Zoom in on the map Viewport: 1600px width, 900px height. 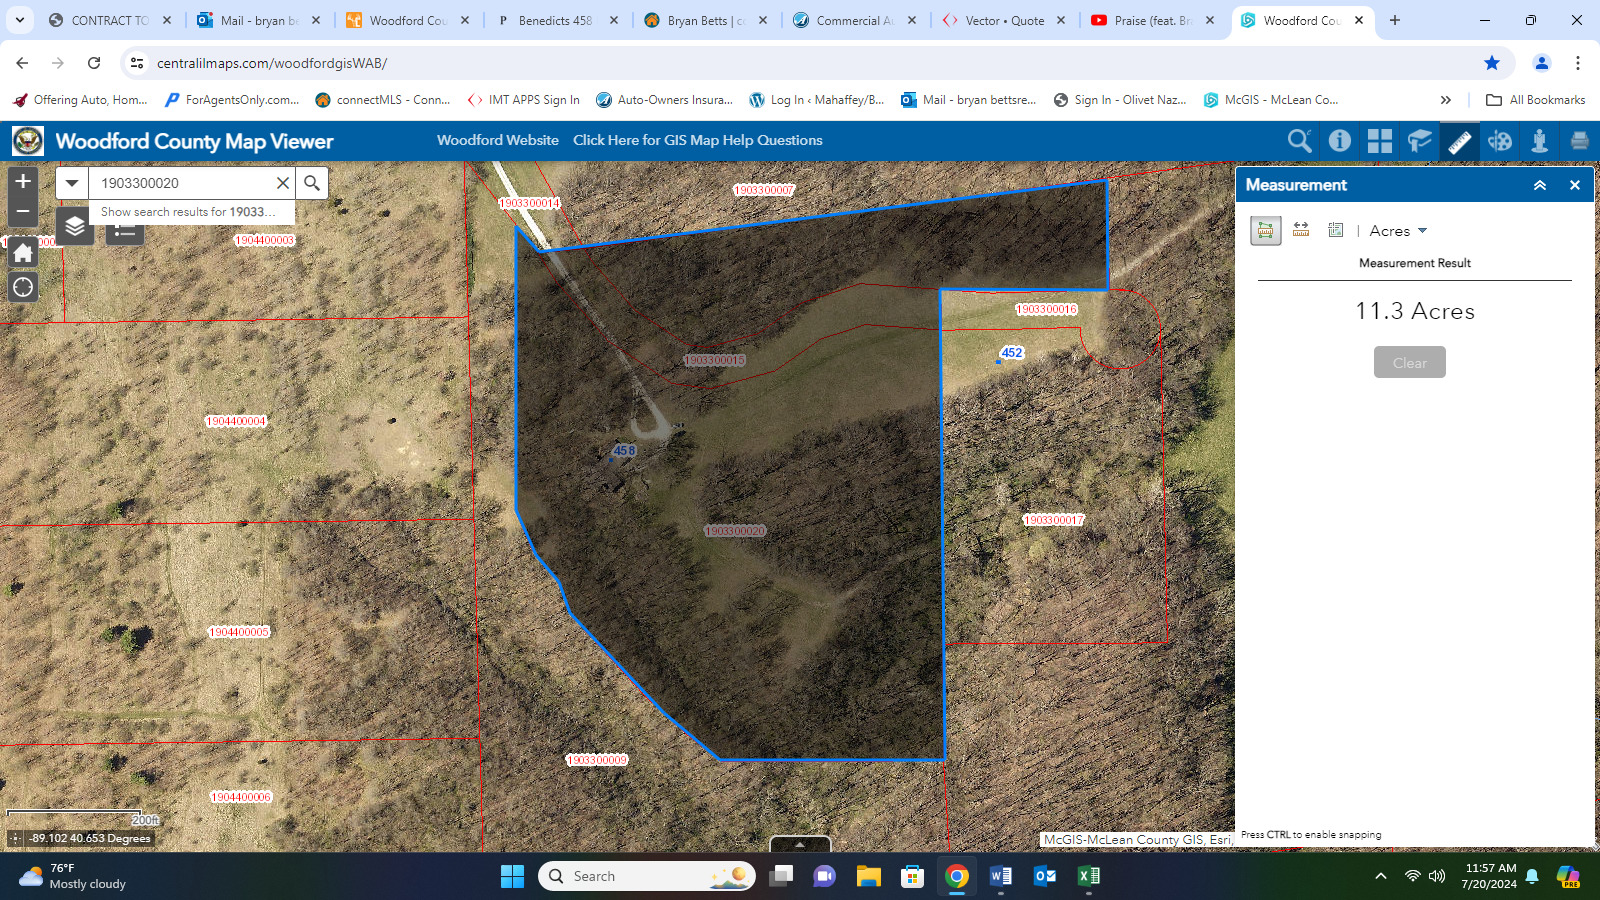pyautogui.click(x=23, y=181)
